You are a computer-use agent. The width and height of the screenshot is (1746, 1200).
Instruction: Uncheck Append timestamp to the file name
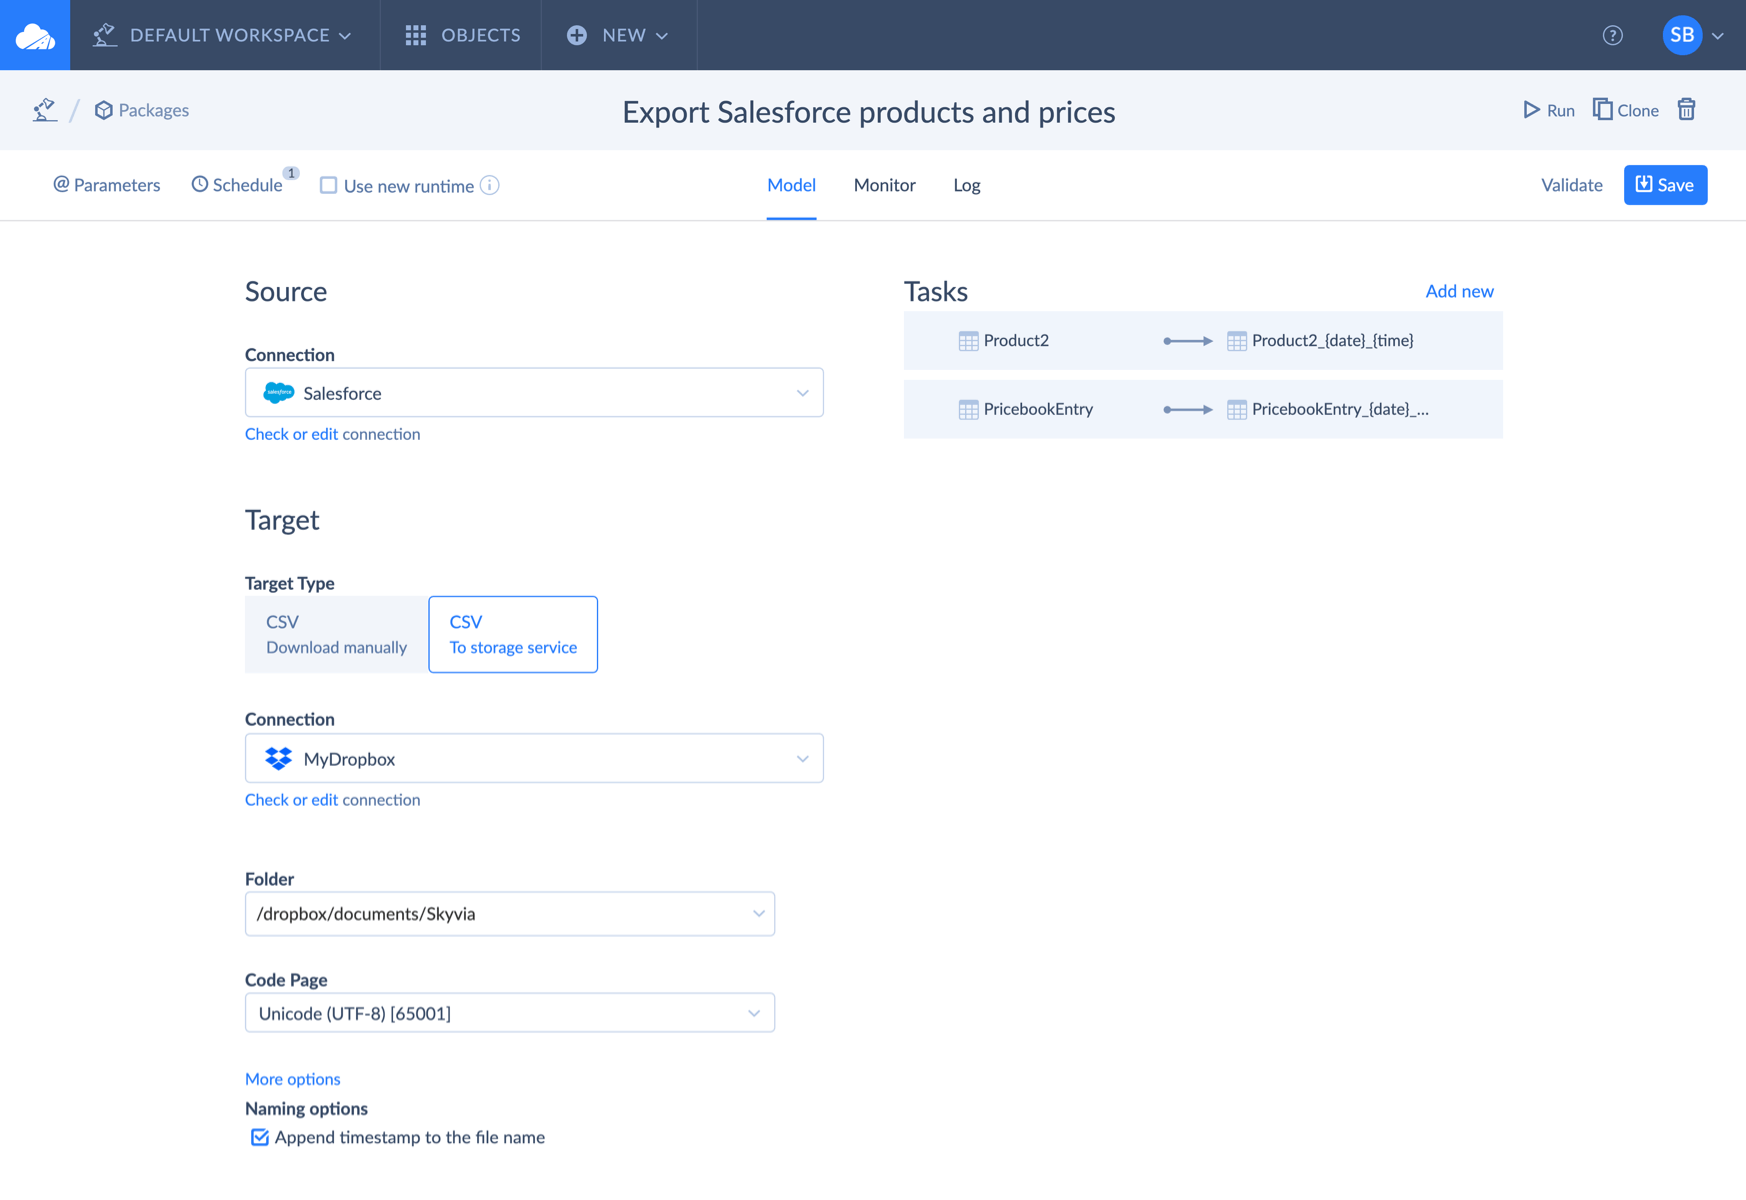(x=260, y=1137)
